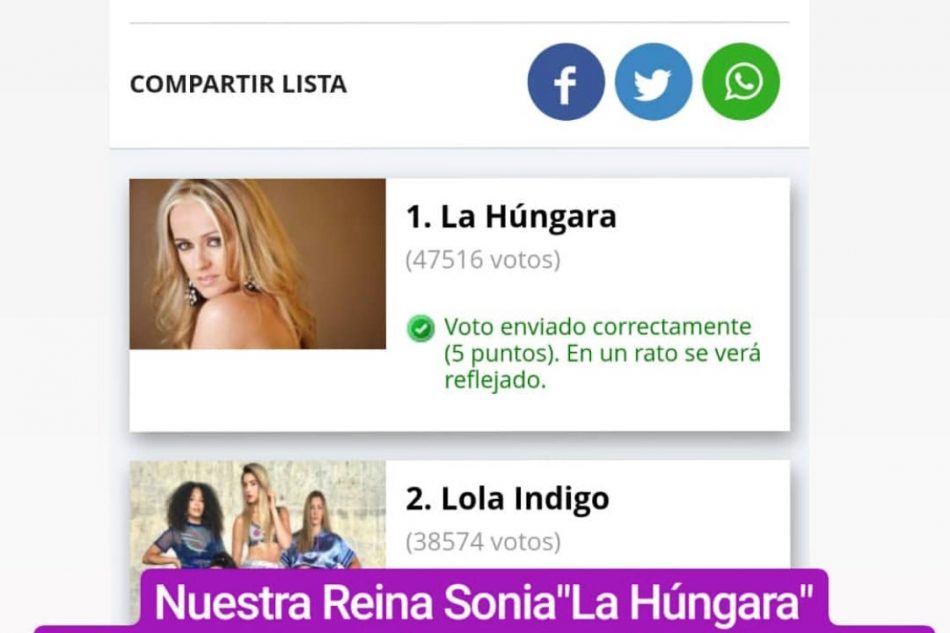Open the "1. La Húngara" entry title

click(x=511, y=216)
